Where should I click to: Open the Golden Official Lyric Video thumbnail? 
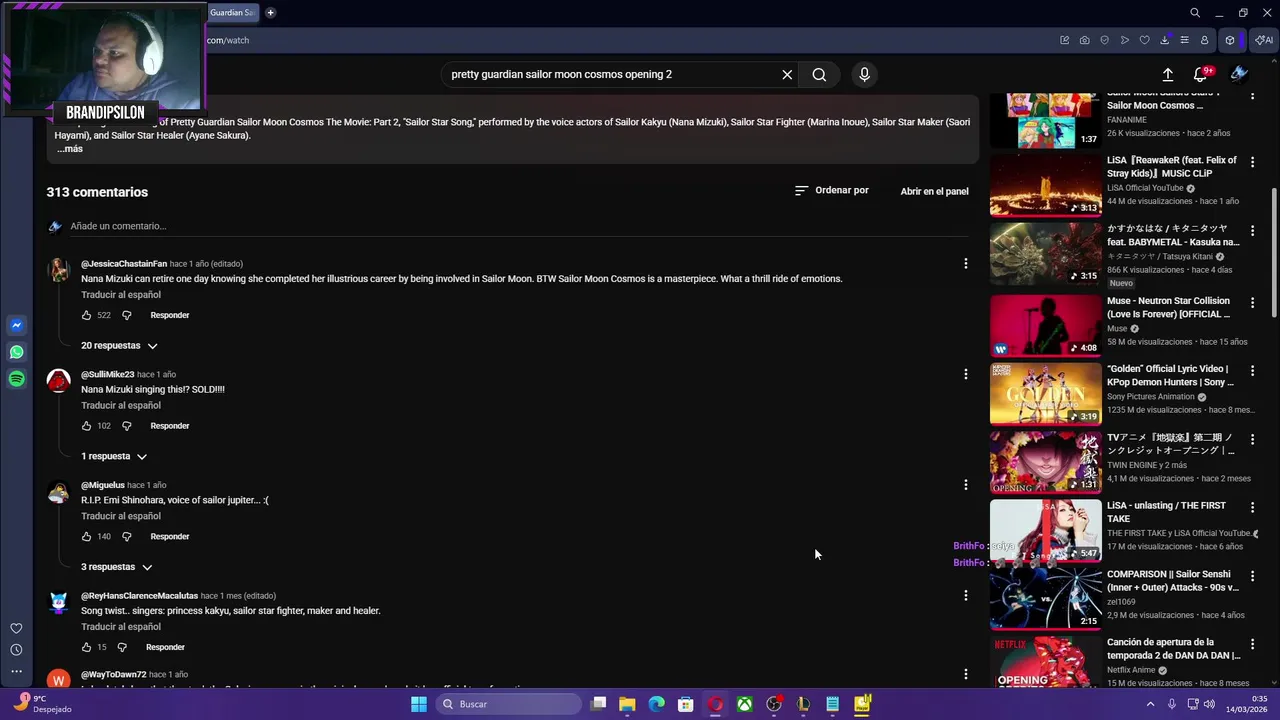[x=1045, y=394]
